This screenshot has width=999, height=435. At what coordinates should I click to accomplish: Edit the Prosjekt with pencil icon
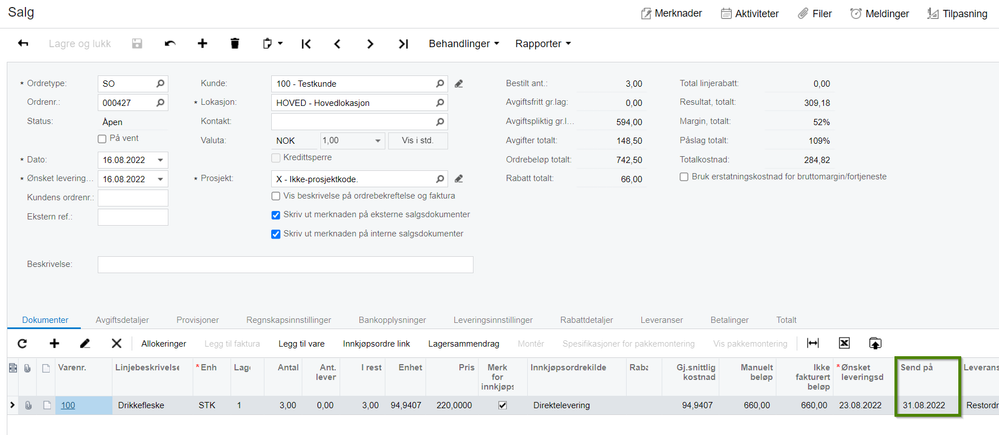coord(459,178)
